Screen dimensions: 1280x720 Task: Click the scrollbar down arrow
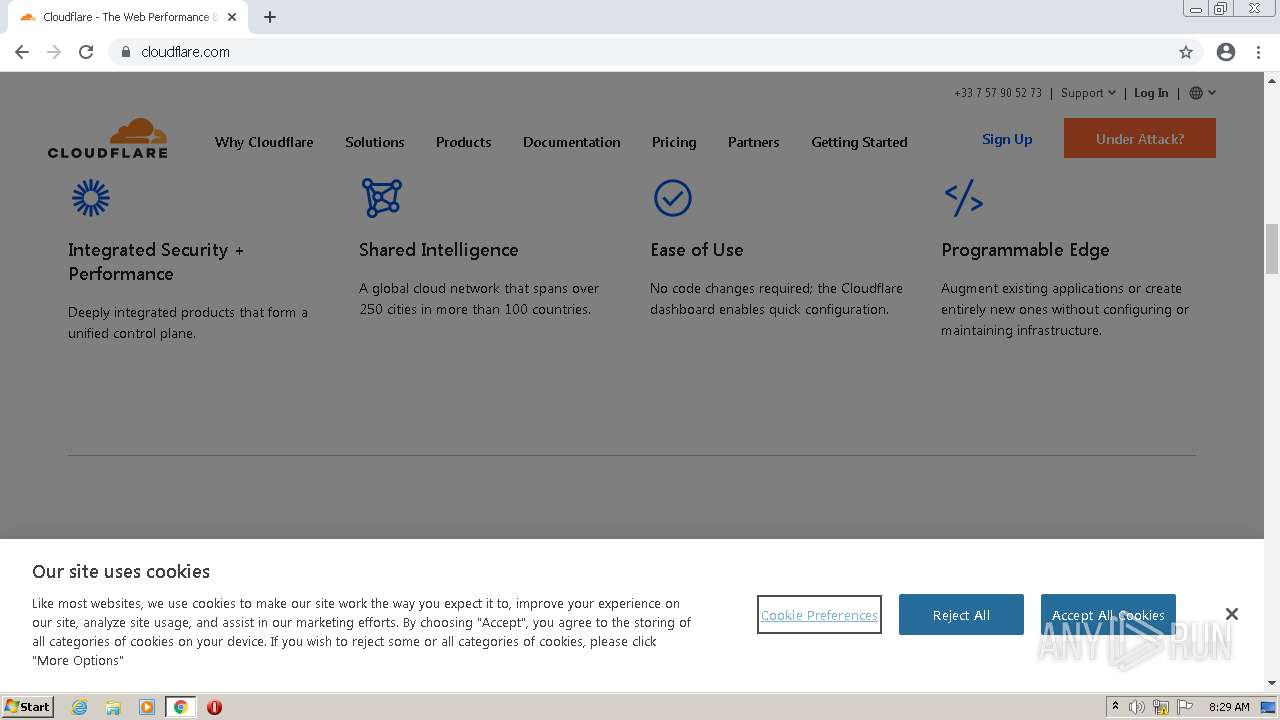[1272, 683]
